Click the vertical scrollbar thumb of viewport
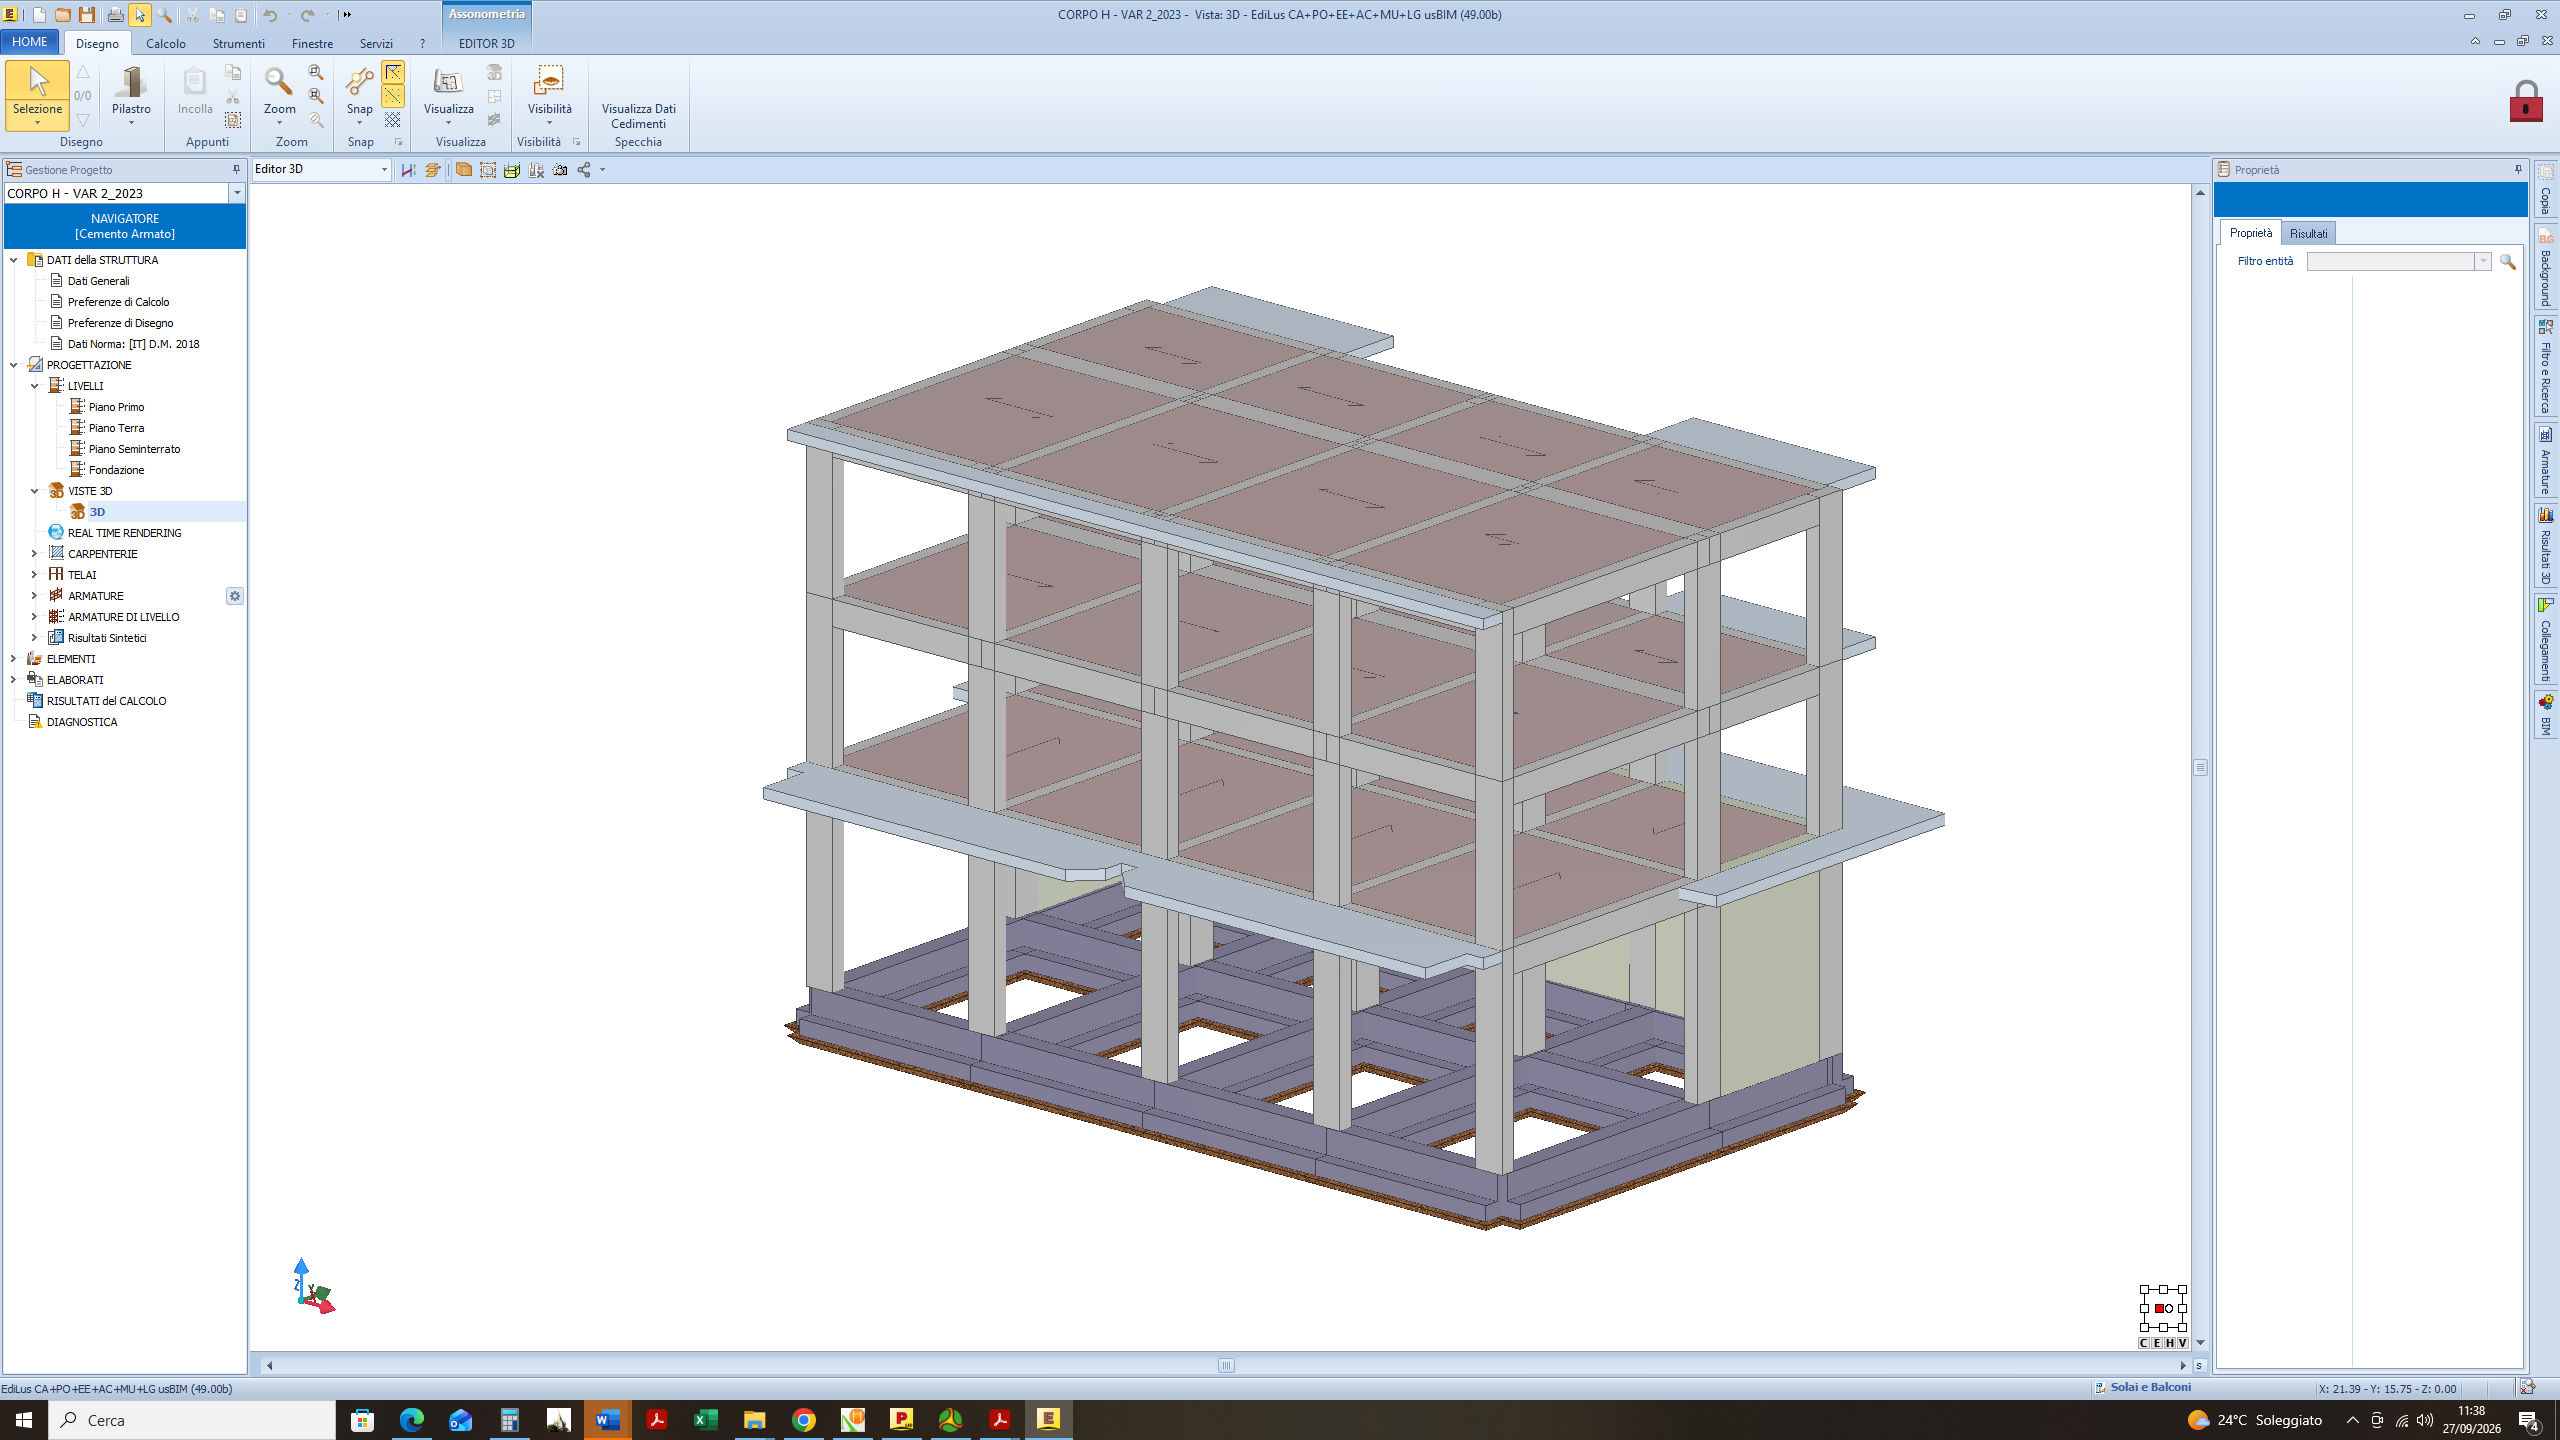The image size is (2560, 1440). [2200, 767]
